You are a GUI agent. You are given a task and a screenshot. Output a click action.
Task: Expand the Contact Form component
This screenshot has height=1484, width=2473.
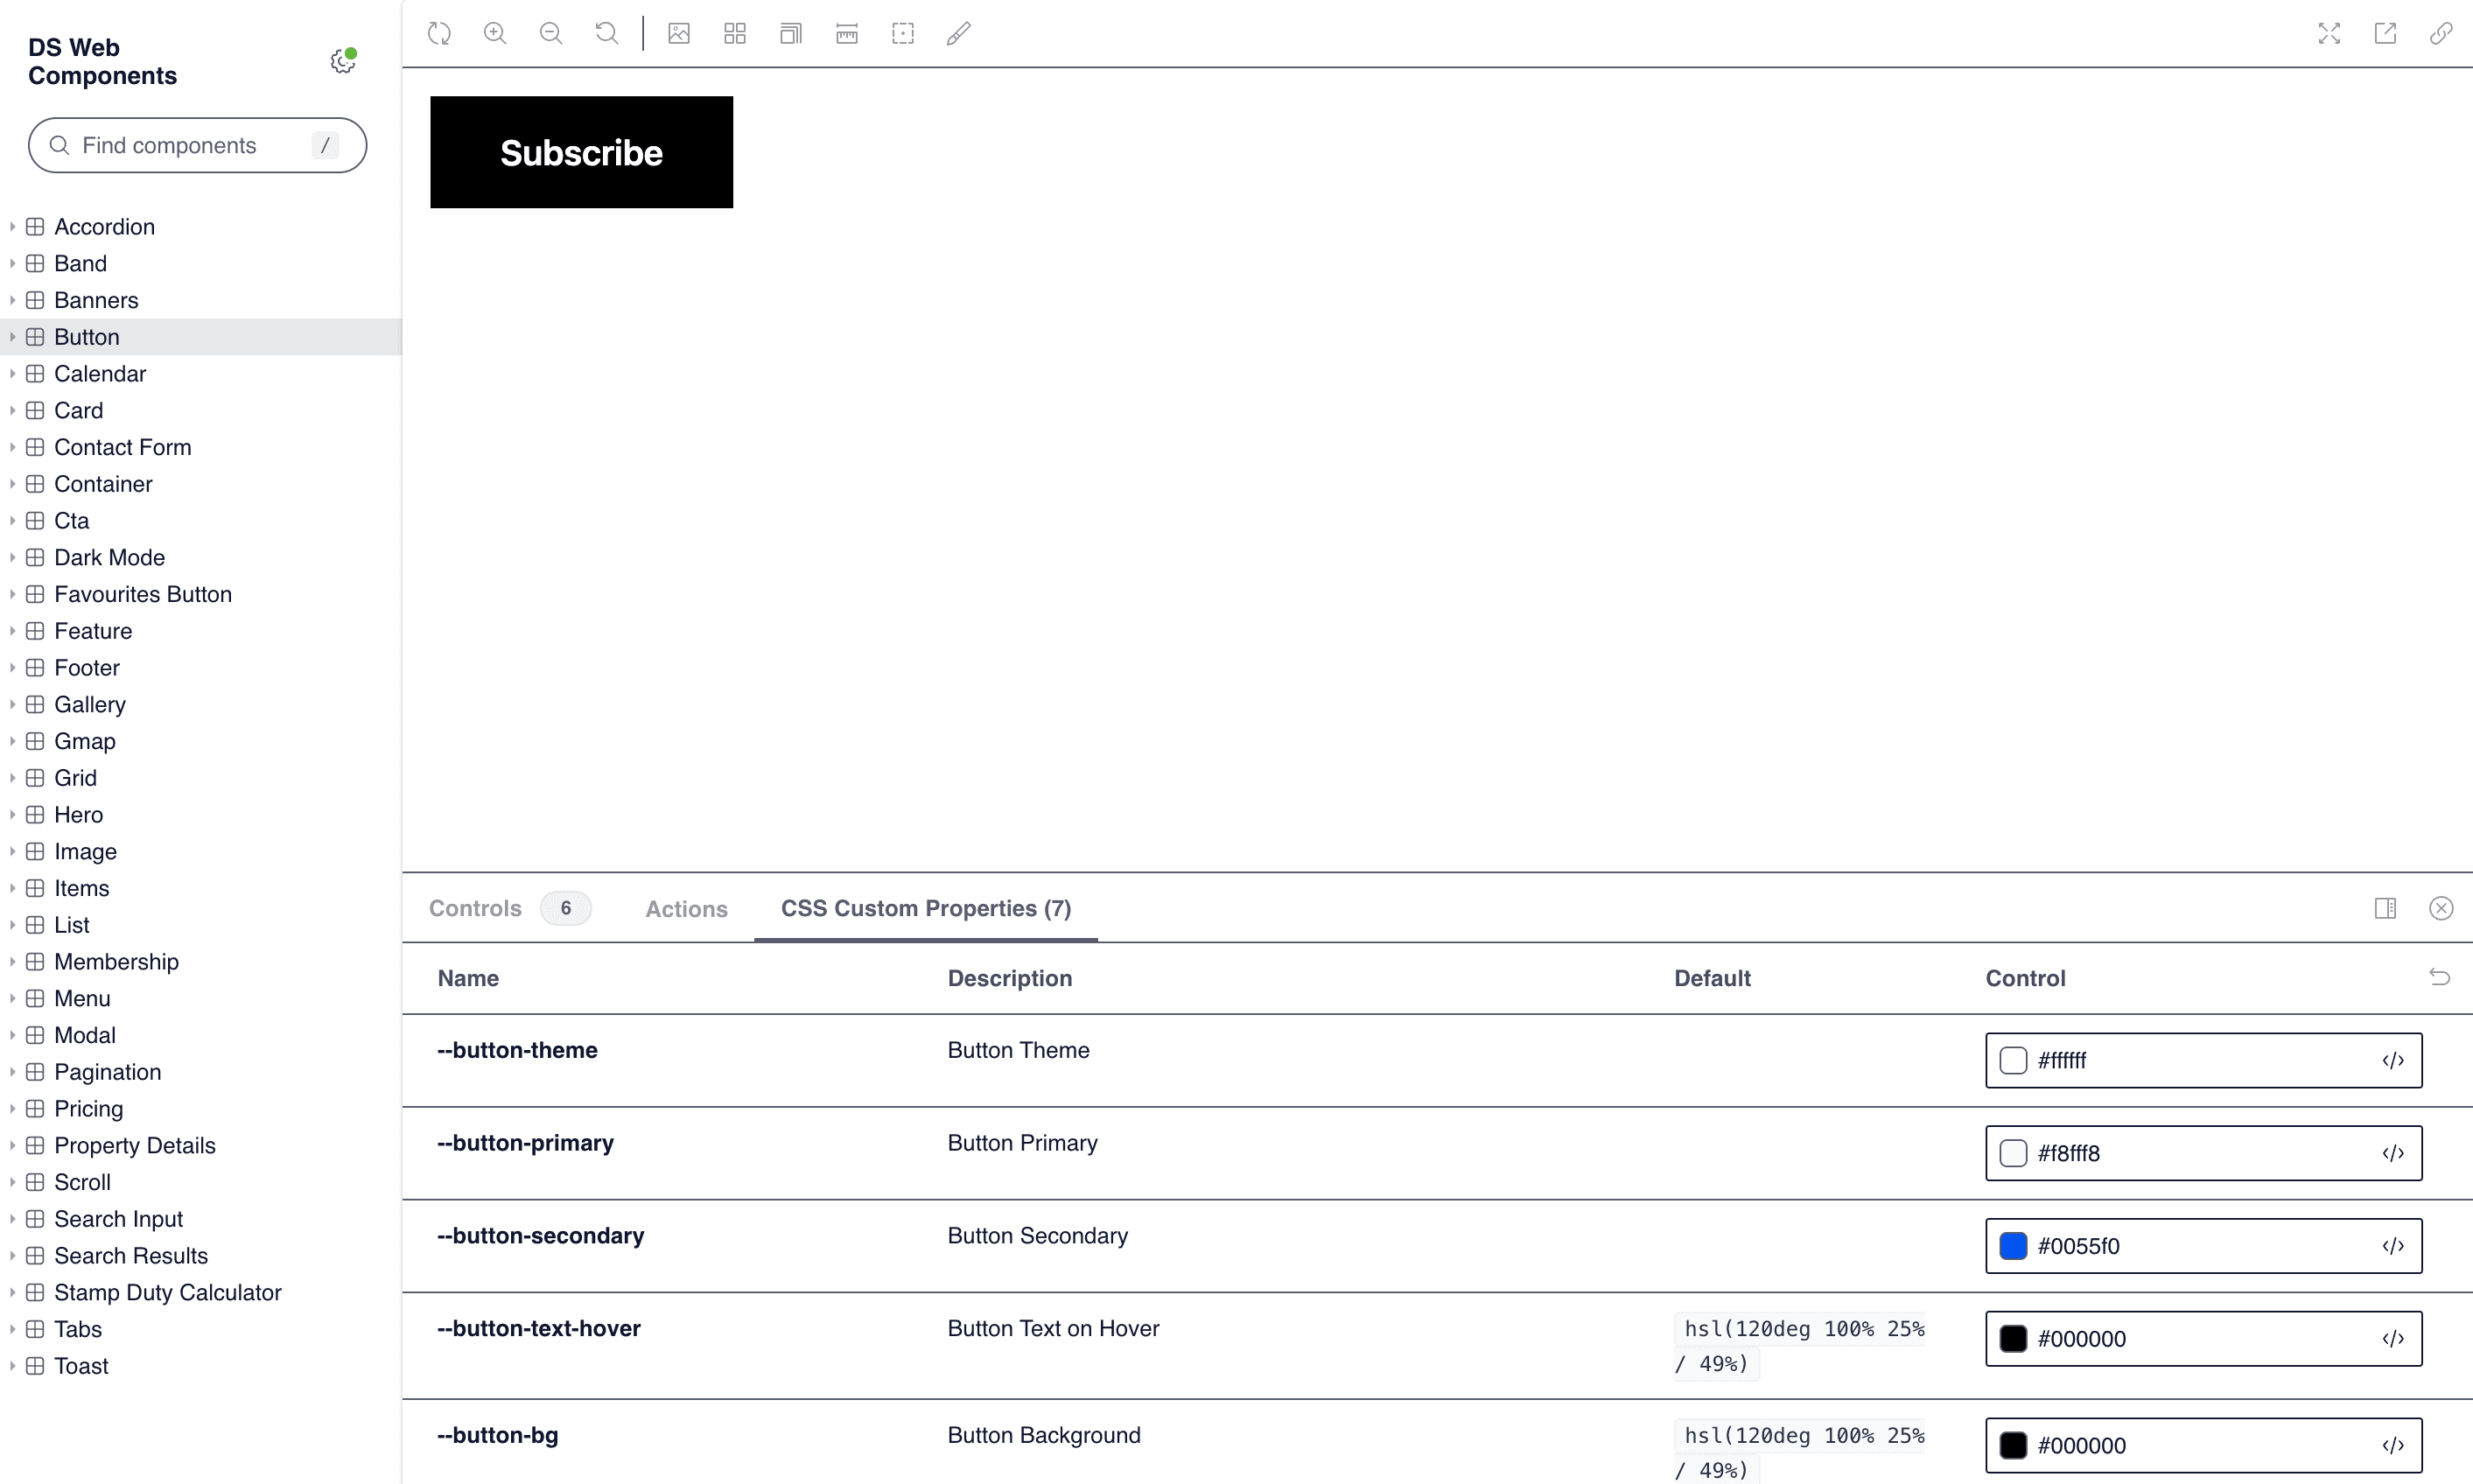coord(12,447)
